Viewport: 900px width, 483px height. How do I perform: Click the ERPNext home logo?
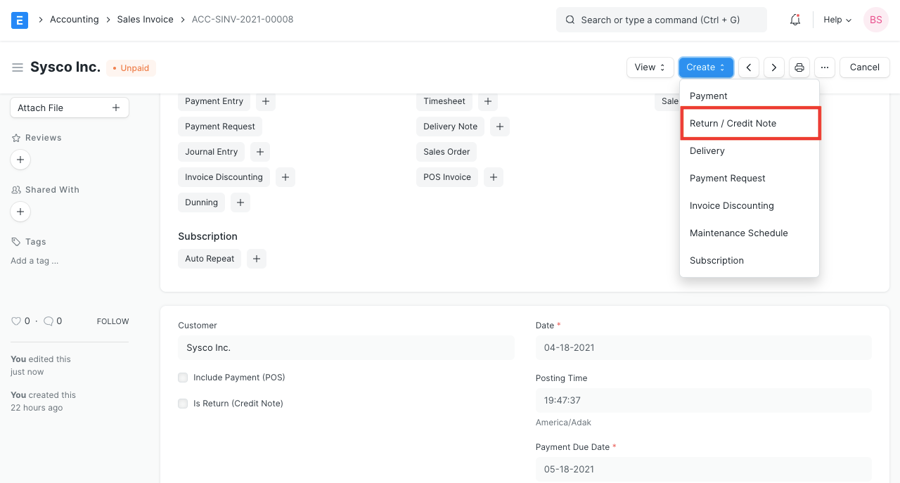[19, 19]
